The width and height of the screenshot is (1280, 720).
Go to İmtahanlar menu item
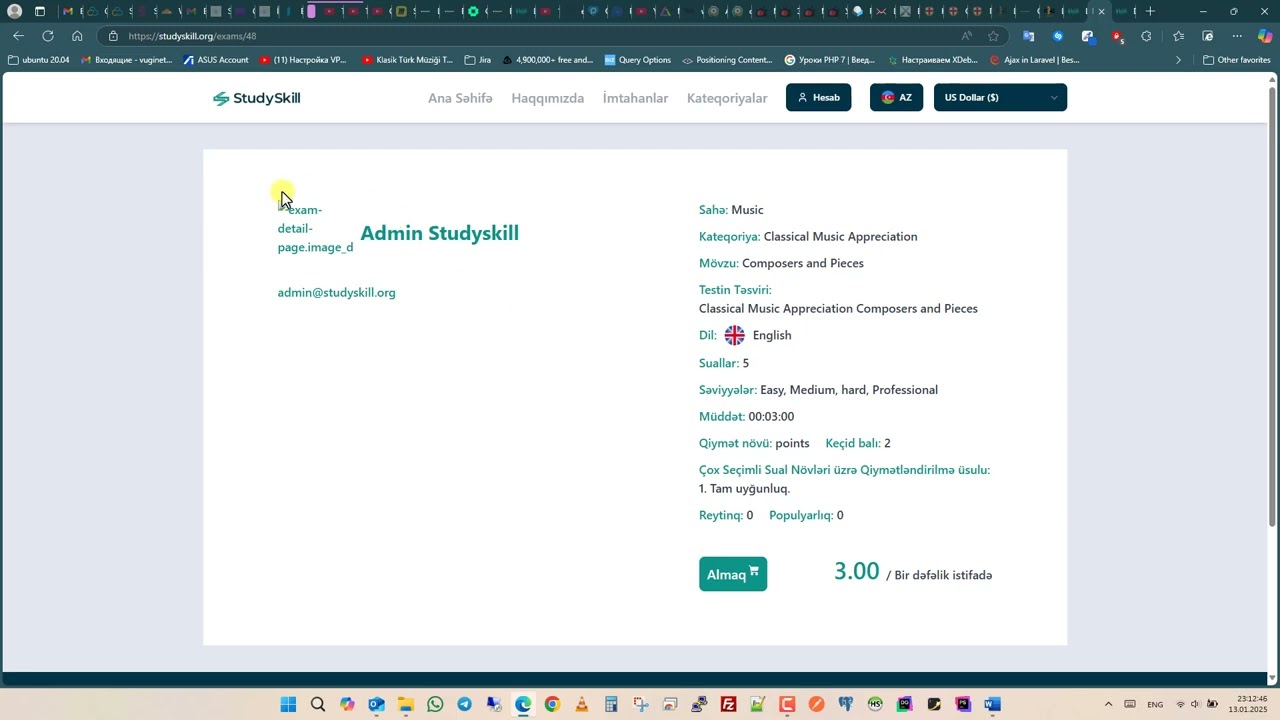tap(635, 98)
